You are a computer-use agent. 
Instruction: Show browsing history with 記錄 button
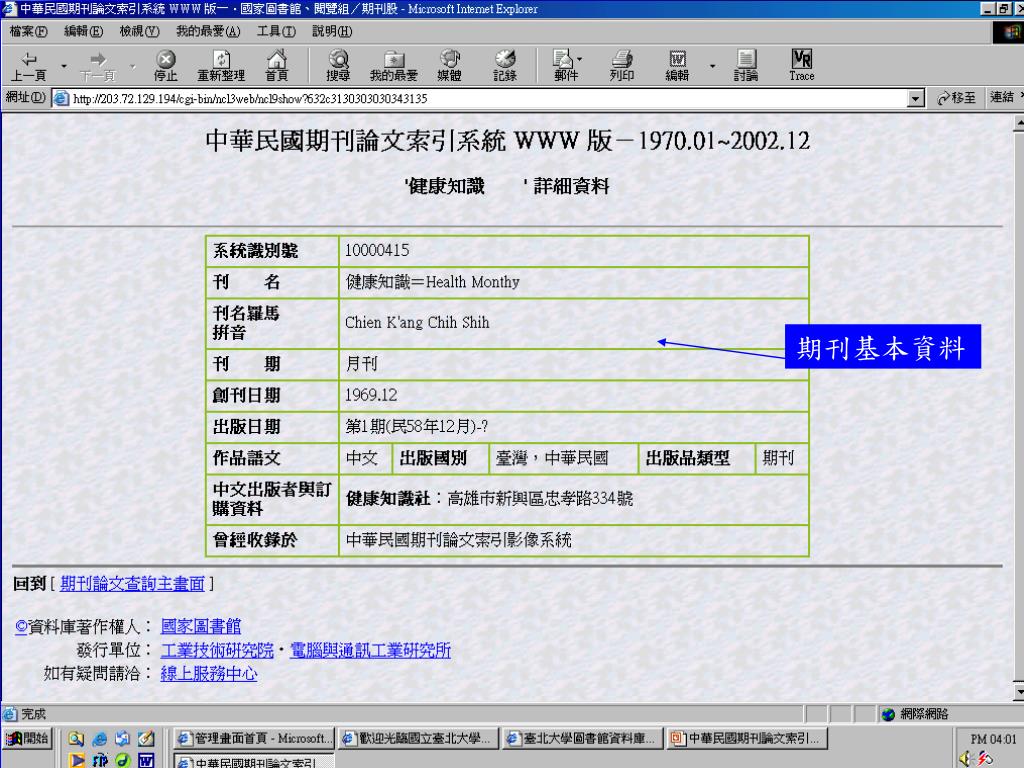point(505,66)
